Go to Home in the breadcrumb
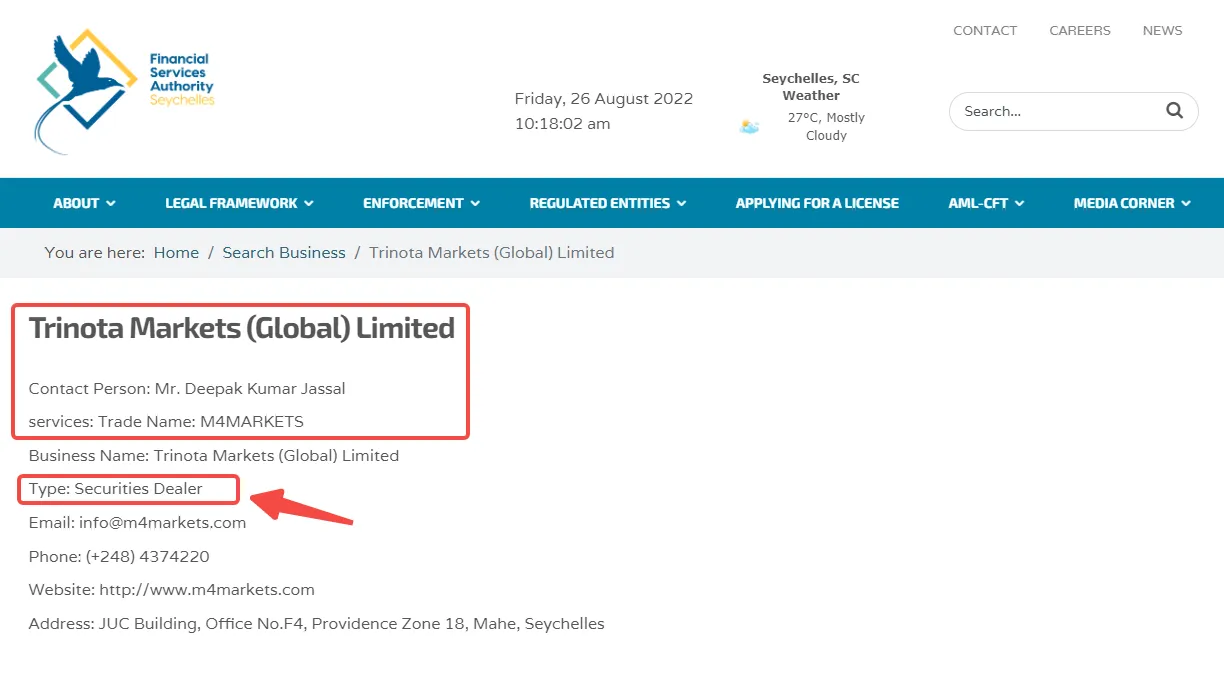The height and width of the screenshot is (673, 1224). [176, 253]
